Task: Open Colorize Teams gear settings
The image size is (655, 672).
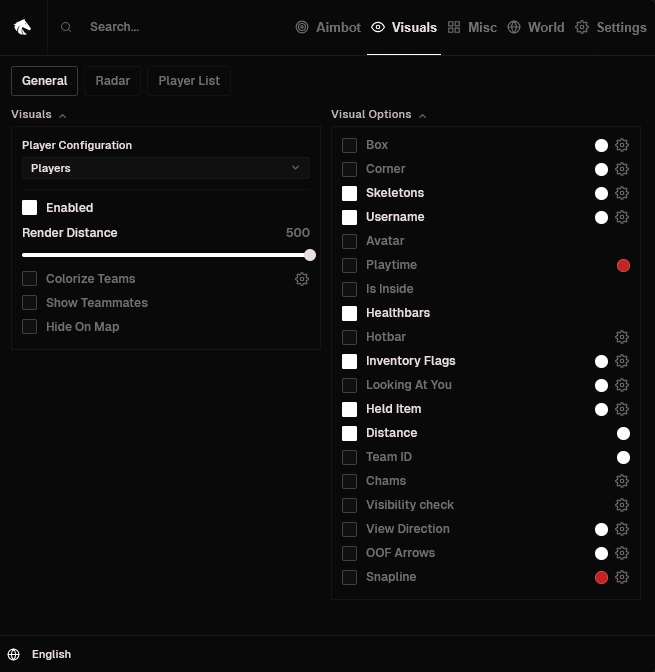Action: [302, 279]
